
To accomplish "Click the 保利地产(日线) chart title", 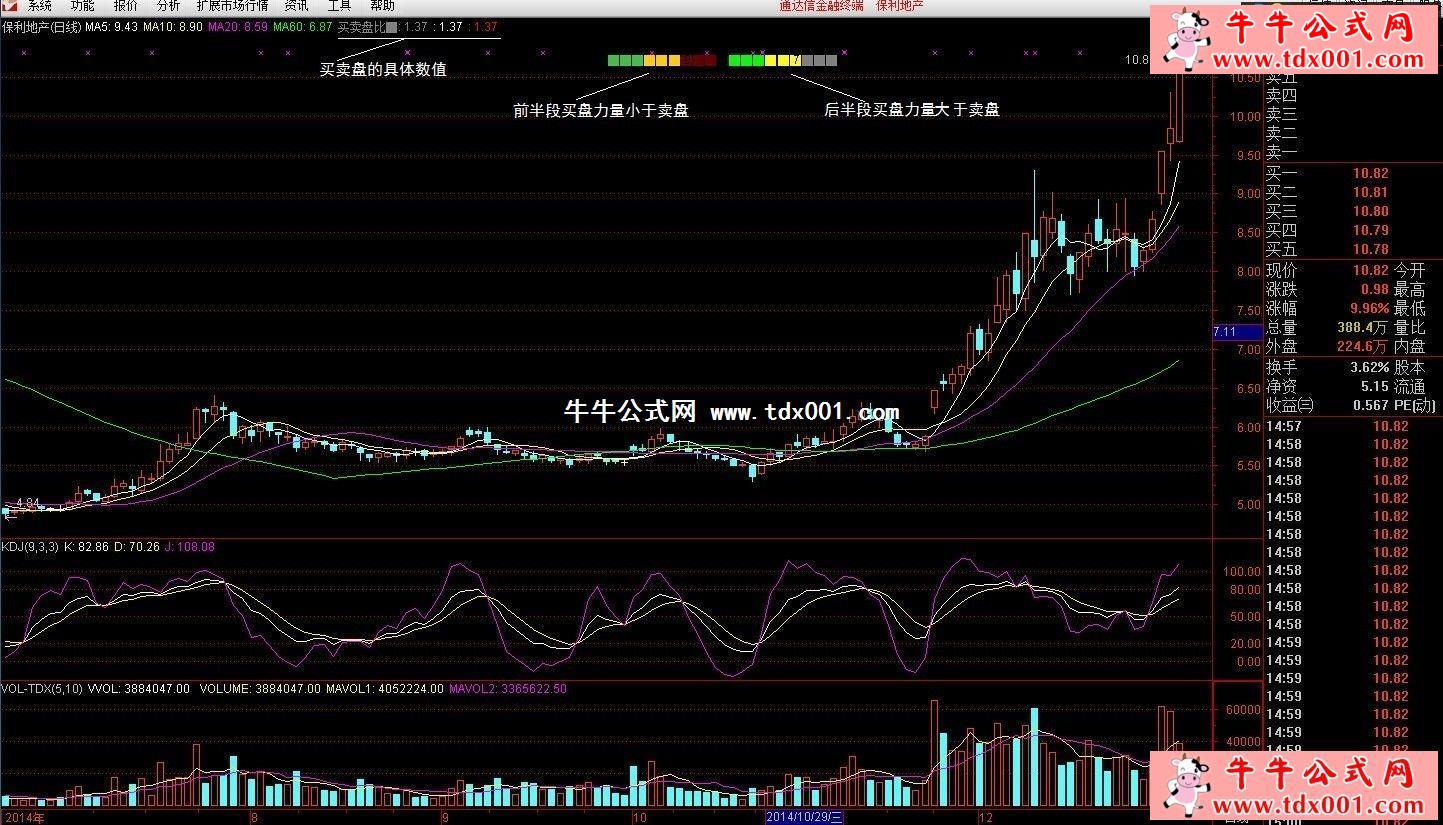I will 42,27.
